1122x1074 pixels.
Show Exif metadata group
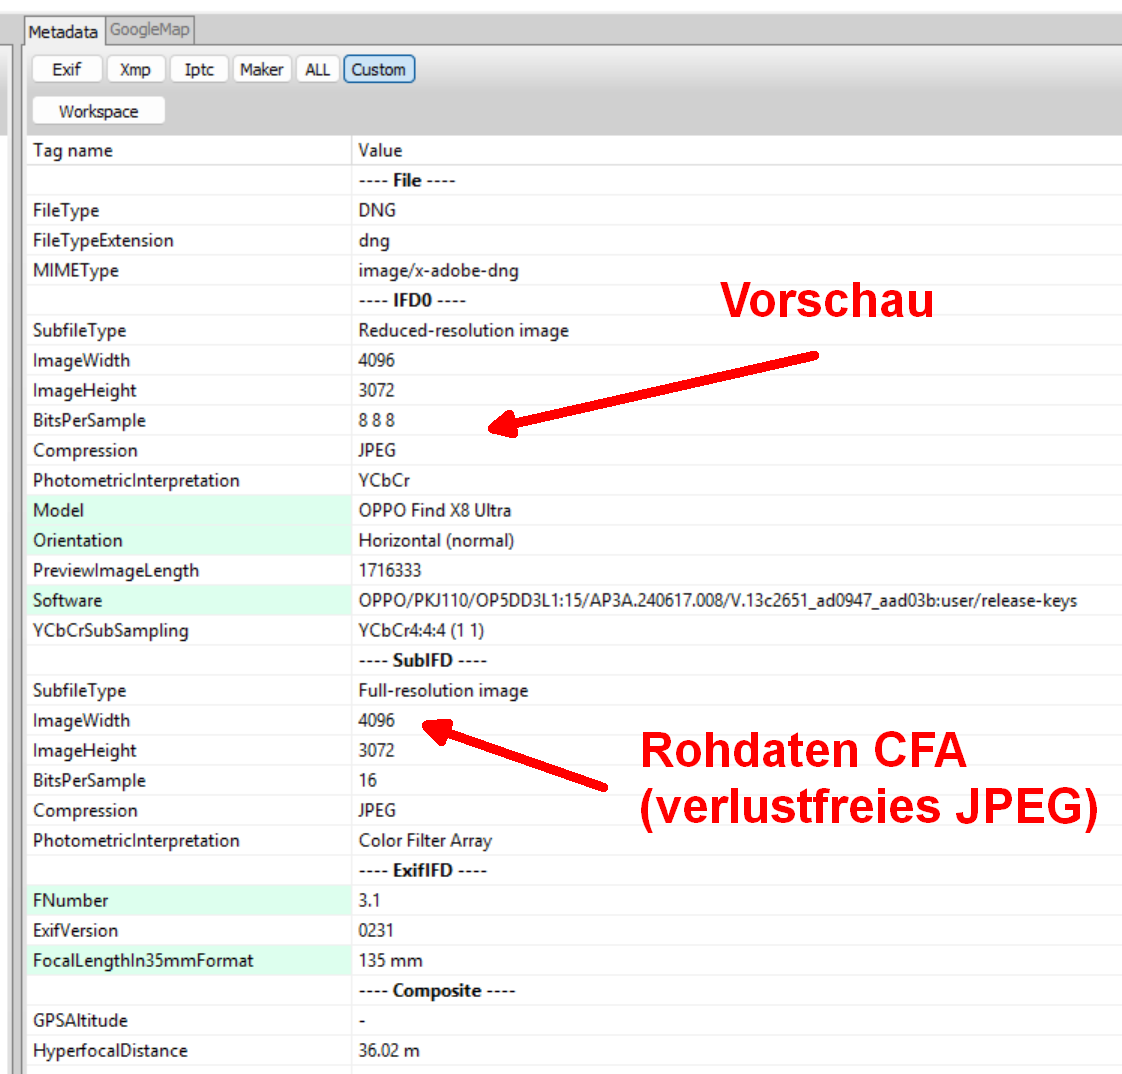67,69
